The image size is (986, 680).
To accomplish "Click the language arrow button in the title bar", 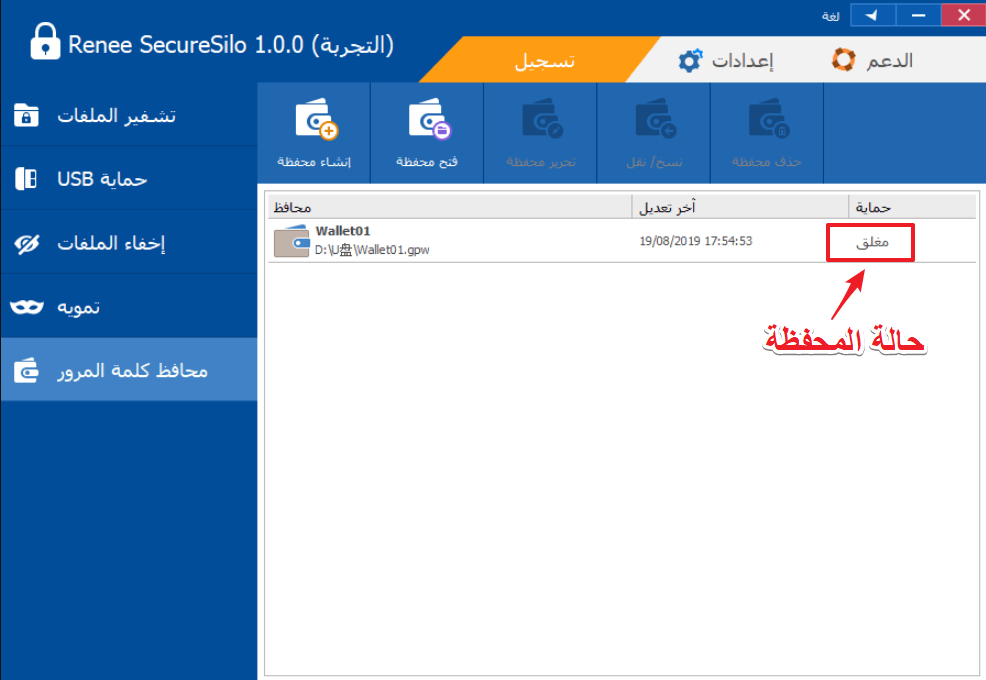I will tap(873, 15).
